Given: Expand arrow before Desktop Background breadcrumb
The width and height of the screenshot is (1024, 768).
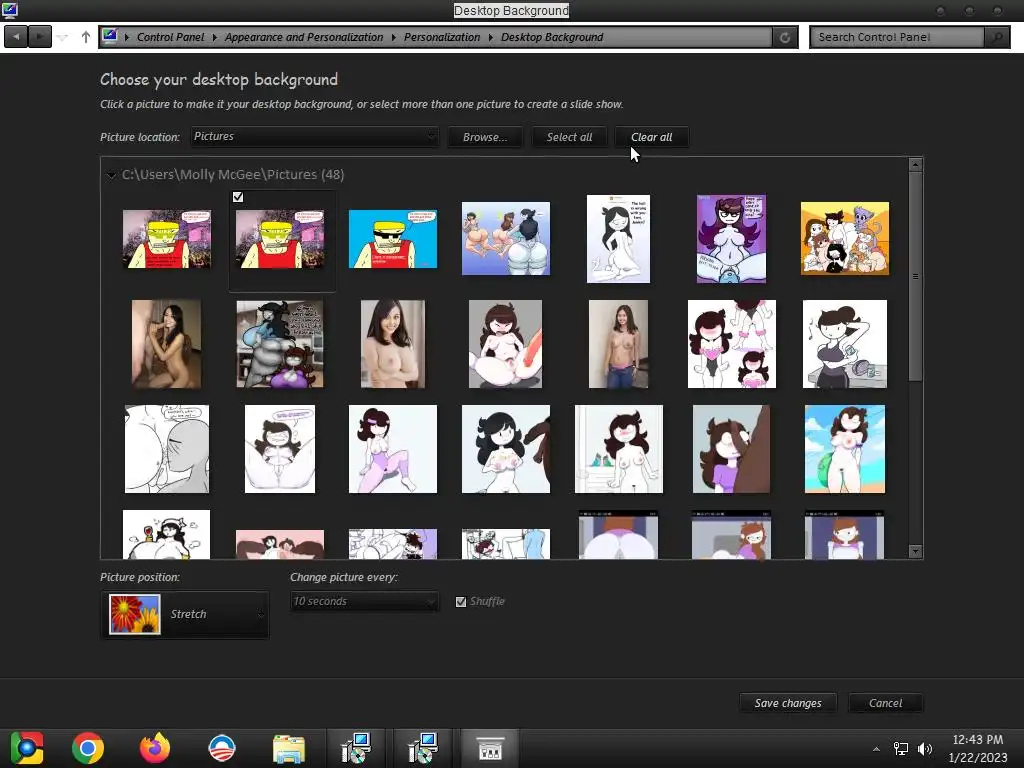Looking at the screenshot, I should point(490,37).
